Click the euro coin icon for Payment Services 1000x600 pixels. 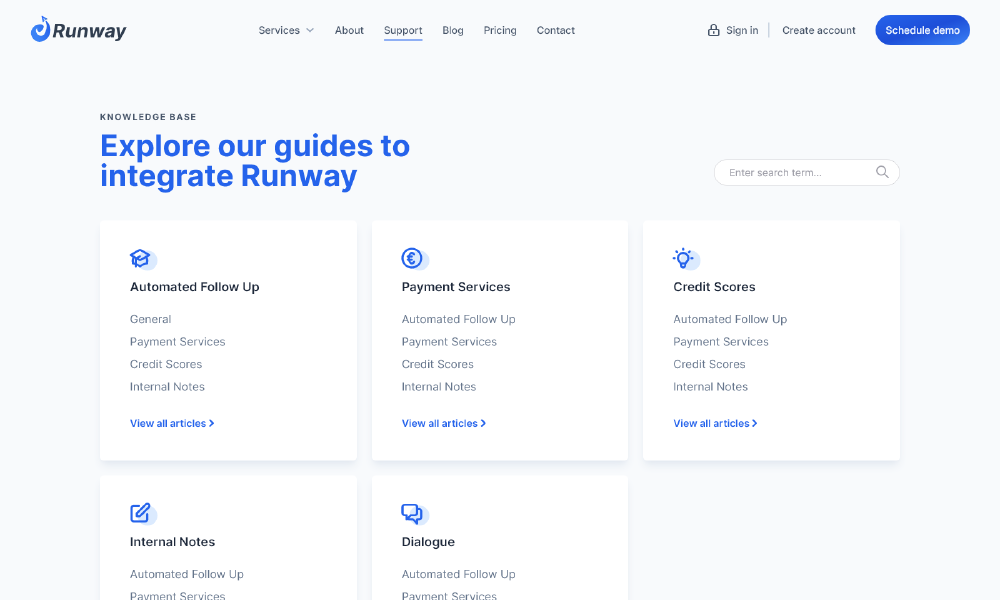tap(413, 257)
